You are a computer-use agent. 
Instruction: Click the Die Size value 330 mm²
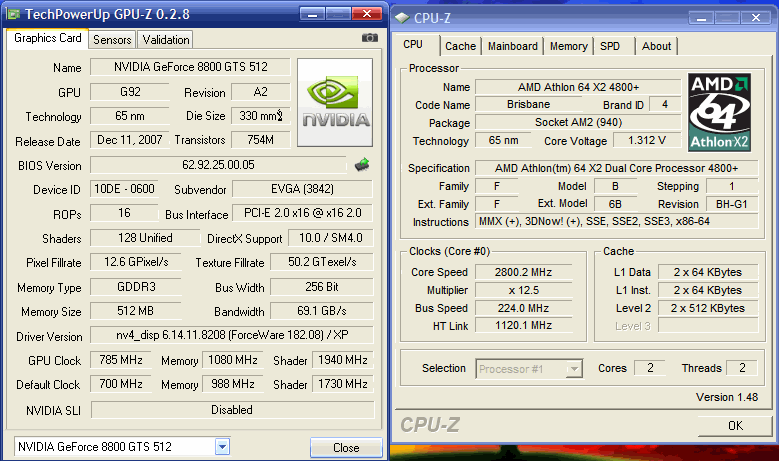point(261,116)
